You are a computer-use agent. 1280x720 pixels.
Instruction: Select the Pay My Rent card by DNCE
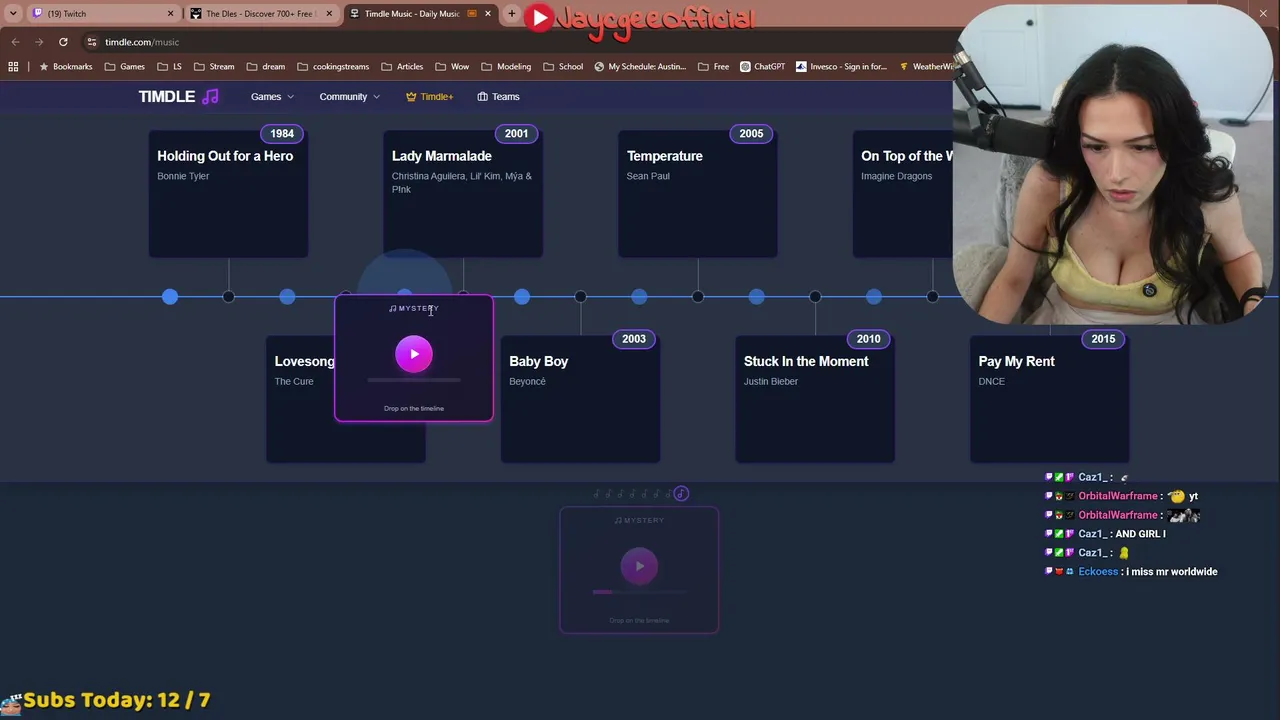tap(1050, 399)
